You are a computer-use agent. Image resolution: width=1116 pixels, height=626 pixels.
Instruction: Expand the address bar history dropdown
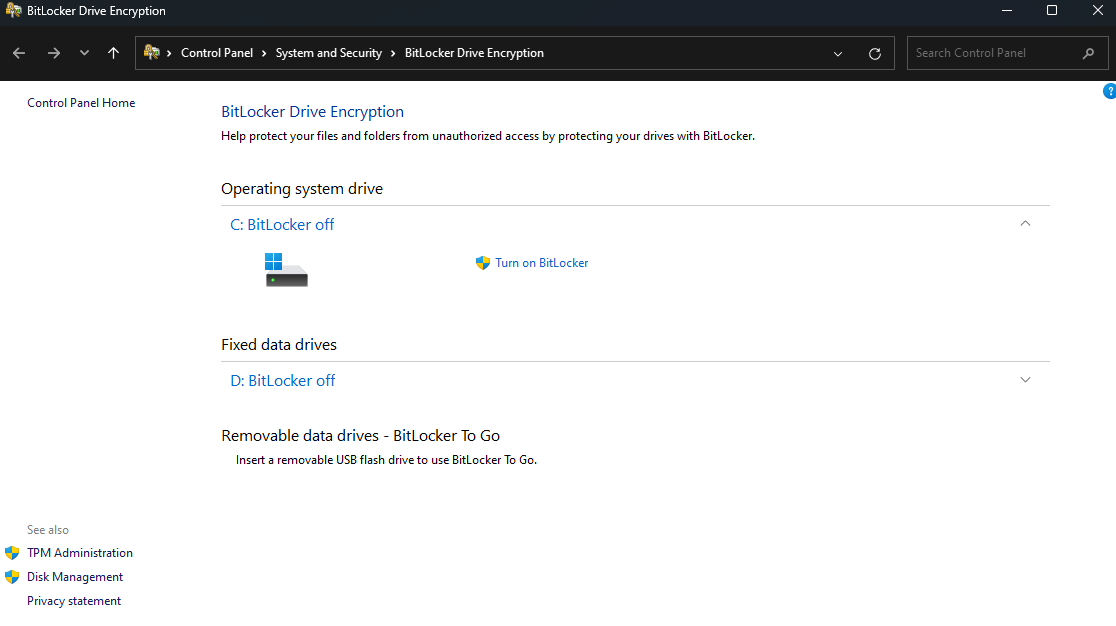click(838, 54)
